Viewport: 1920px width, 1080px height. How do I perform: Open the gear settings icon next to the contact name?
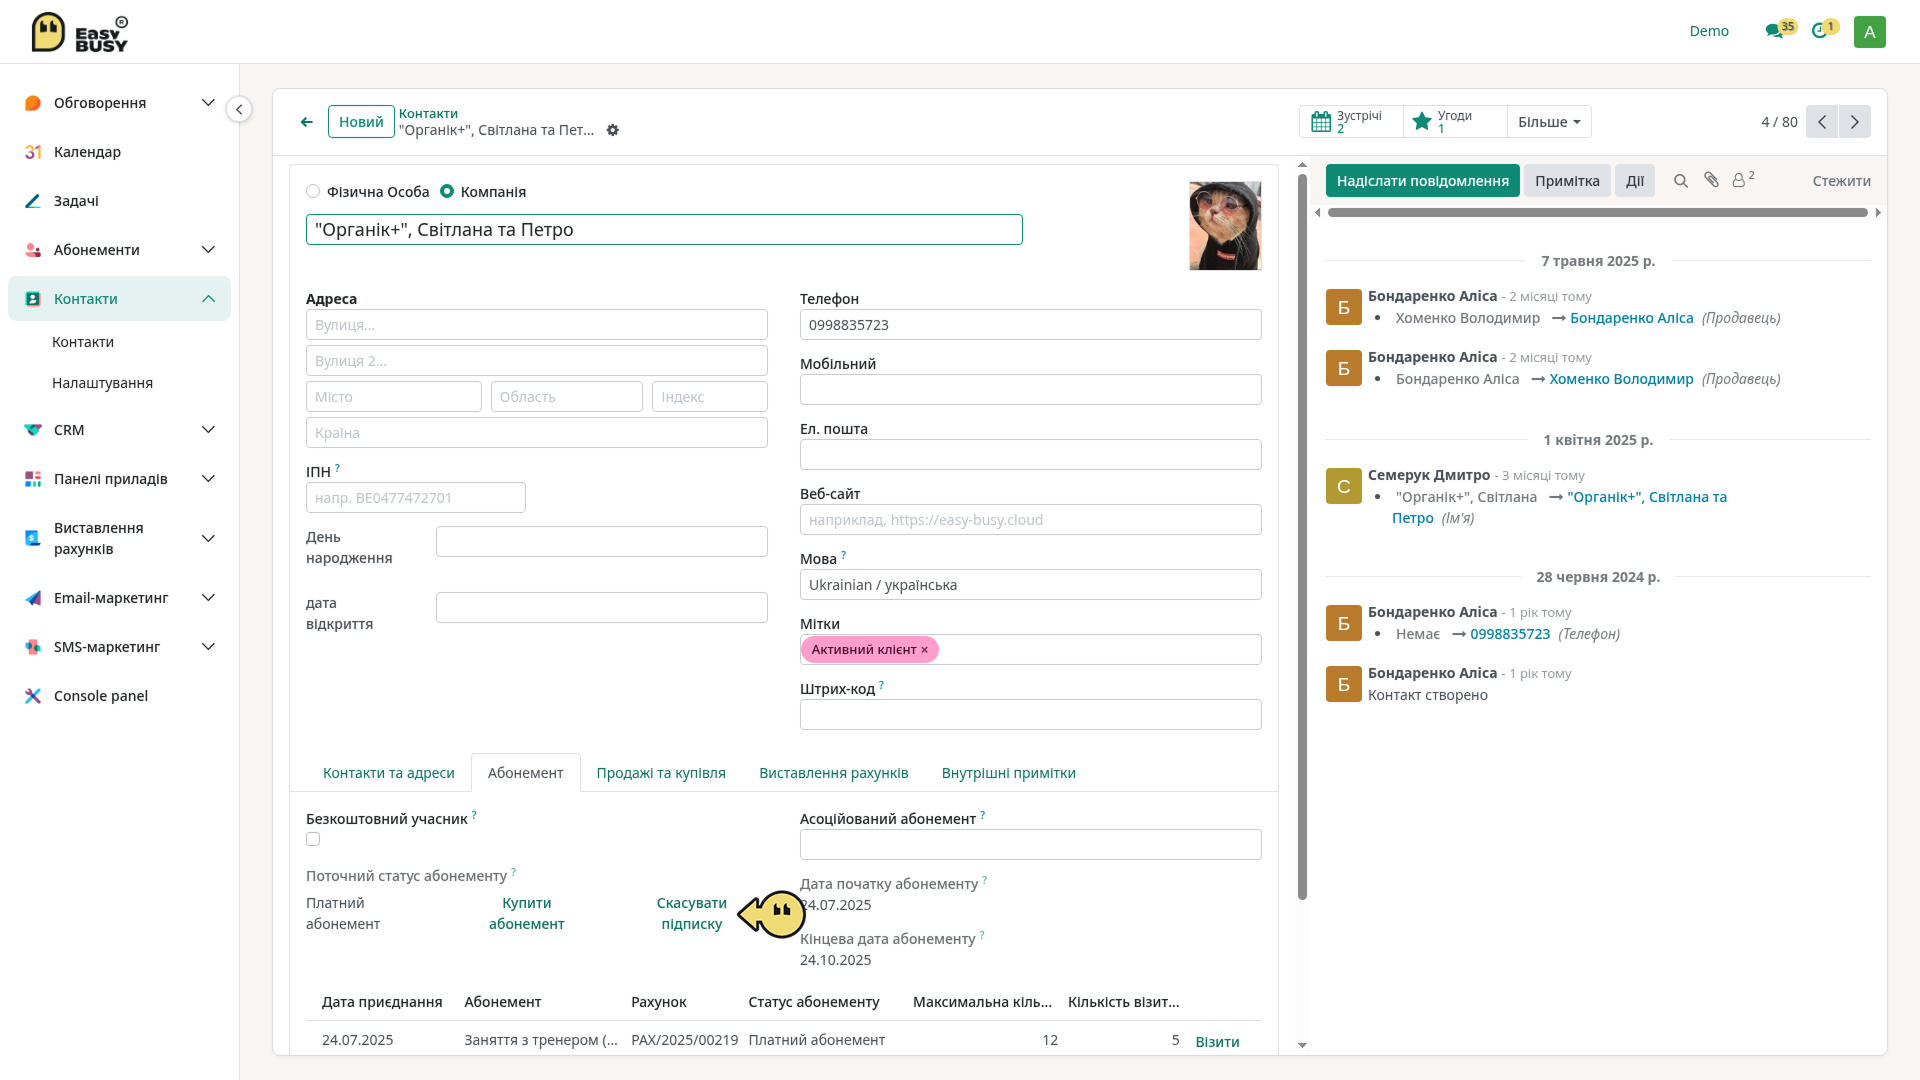point(613,130)
